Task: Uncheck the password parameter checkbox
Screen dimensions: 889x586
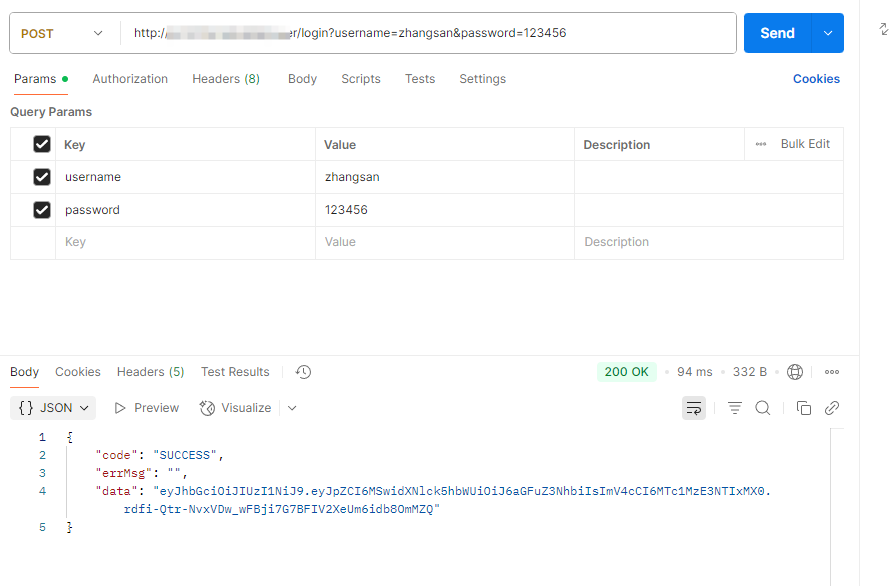Action: coord(42,210)
